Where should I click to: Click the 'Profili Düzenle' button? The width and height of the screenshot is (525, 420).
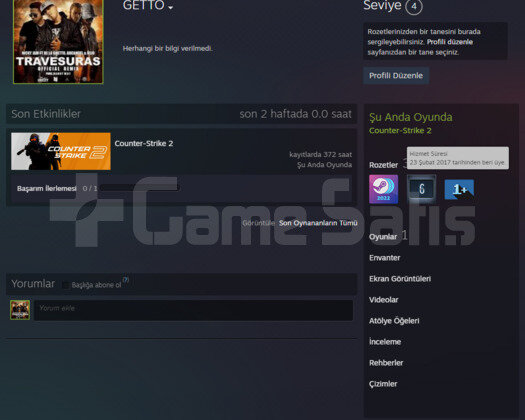(396, 76)
